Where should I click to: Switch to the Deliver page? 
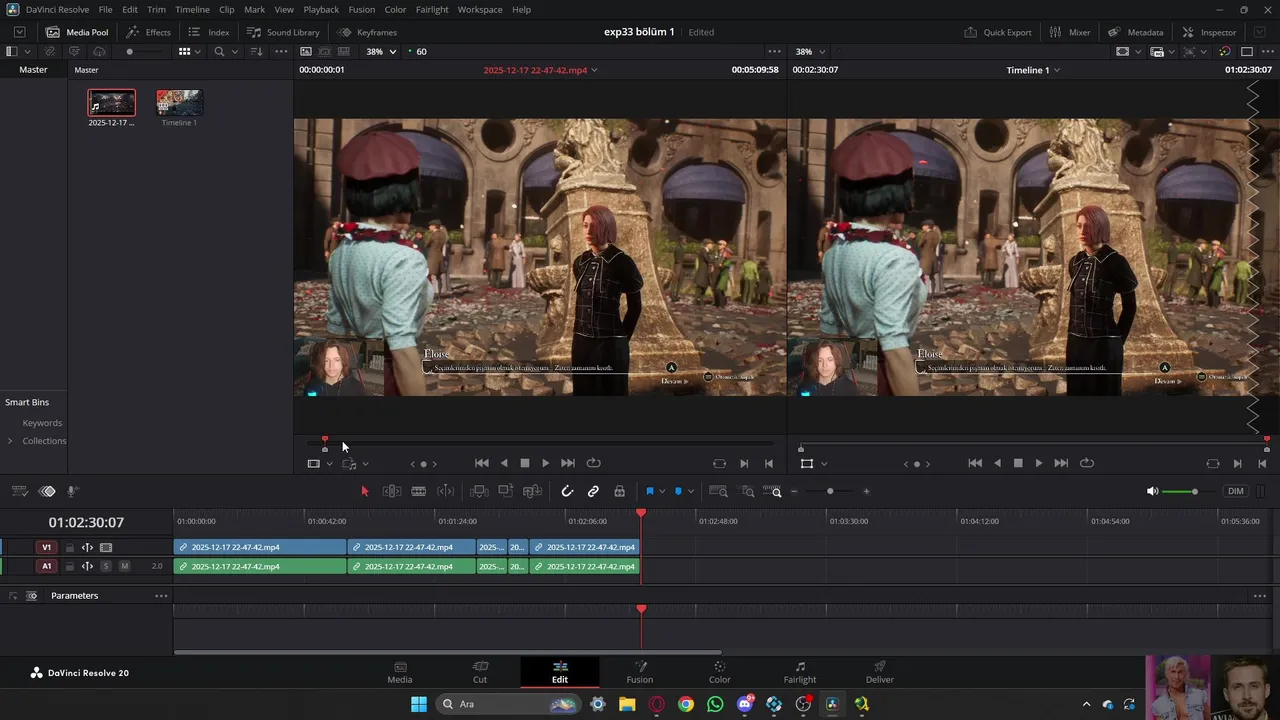880,672
